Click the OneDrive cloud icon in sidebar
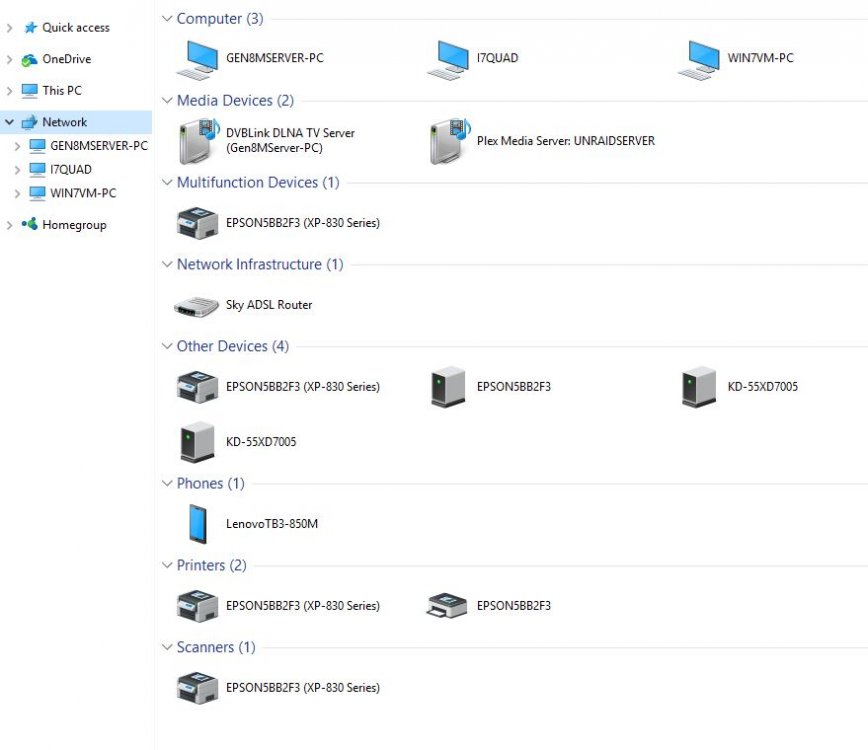 coord(29,59)
